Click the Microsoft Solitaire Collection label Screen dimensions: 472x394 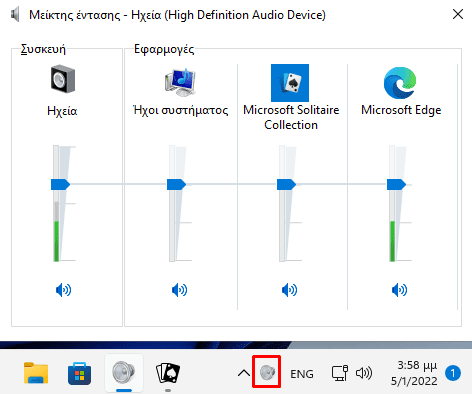click(291, 117)
